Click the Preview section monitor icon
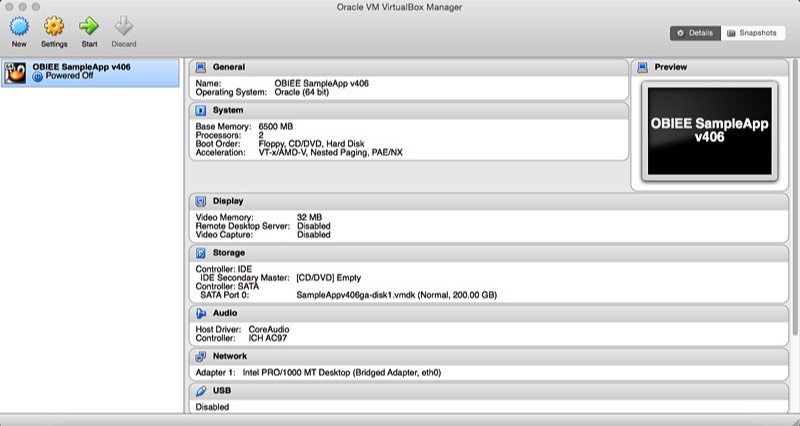Screen dimensions: 800x426 click(x=643, y=67)
